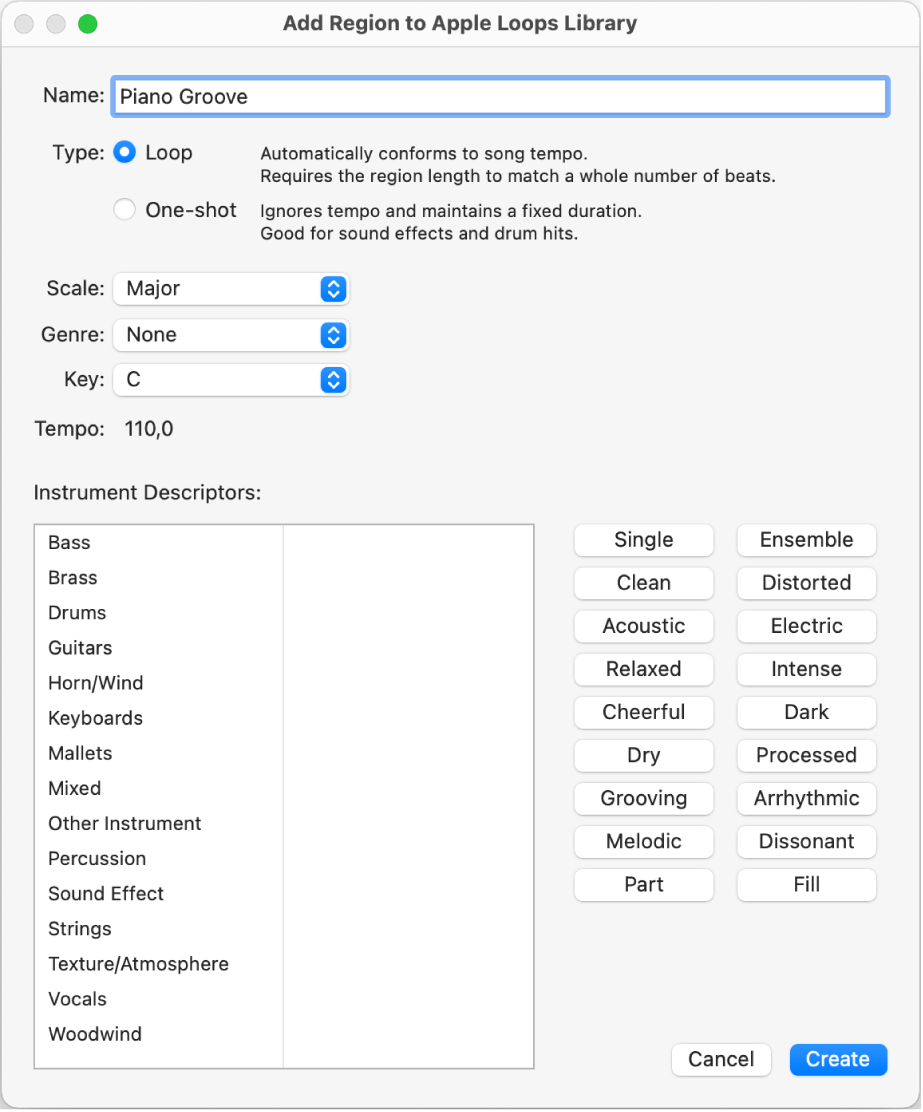Create the Apple Loop

(x=838, y=1059)
